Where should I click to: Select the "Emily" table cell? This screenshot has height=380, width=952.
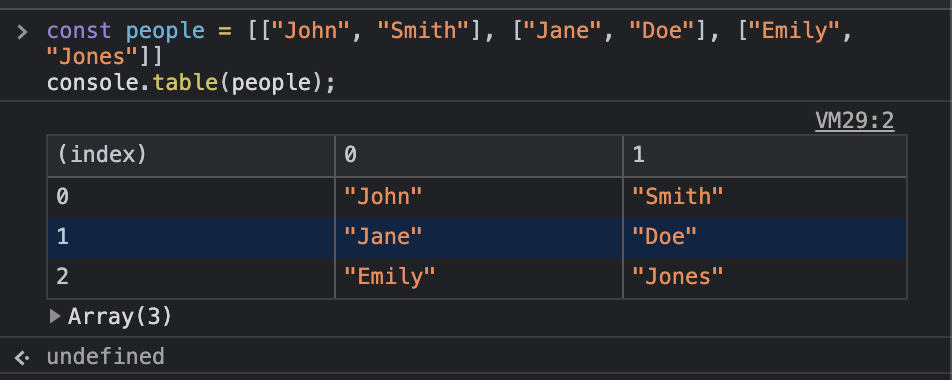(478, 277)
